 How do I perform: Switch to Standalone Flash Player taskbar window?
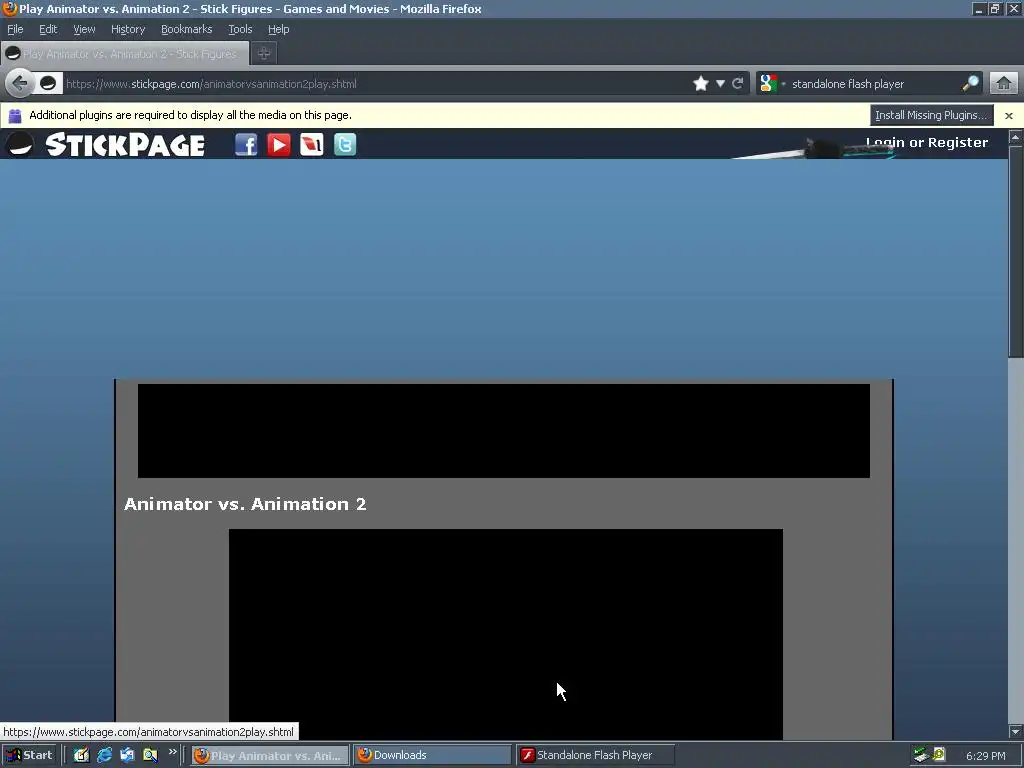595,755
